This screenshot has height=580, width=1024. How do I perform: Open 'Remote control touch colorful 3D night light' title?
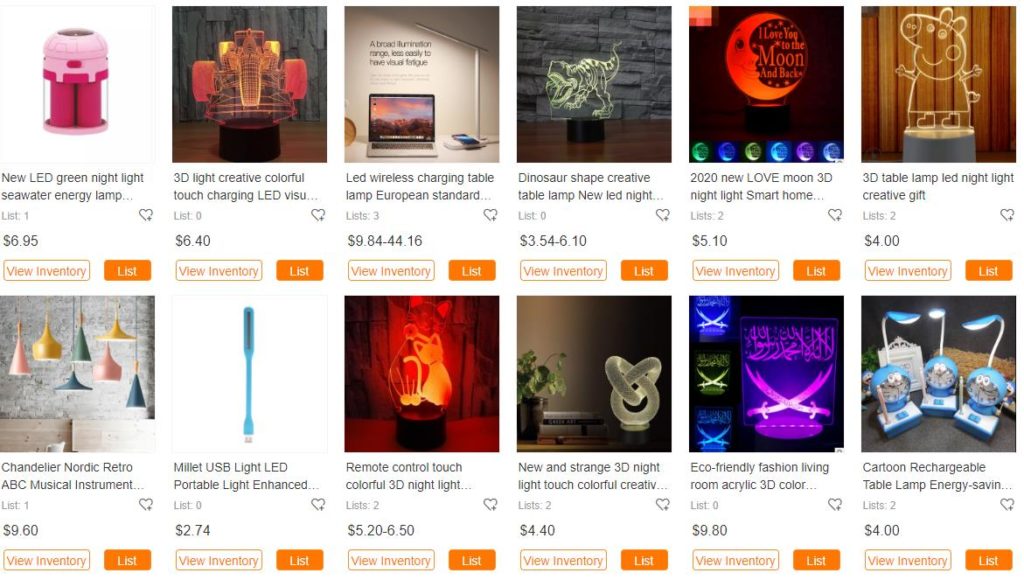(x=409, y=476)
